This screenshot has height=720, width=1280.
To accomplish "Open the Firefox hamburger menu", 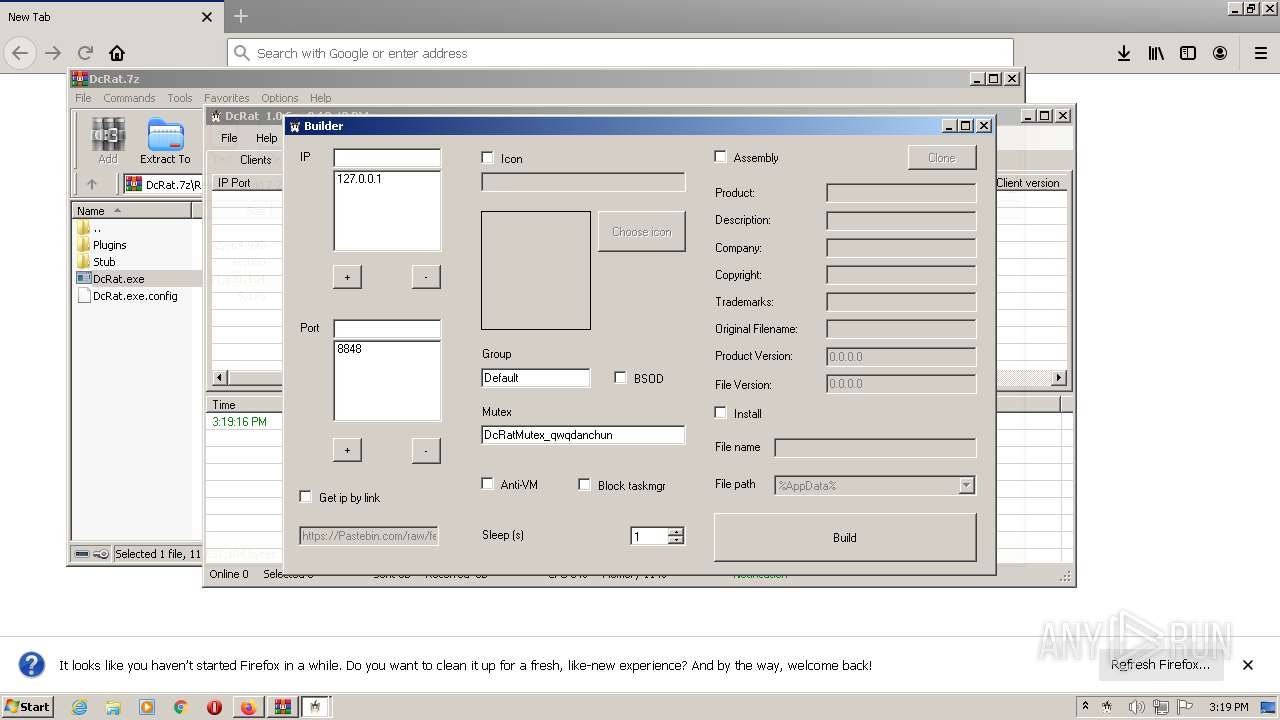I will pos(1261,53).
